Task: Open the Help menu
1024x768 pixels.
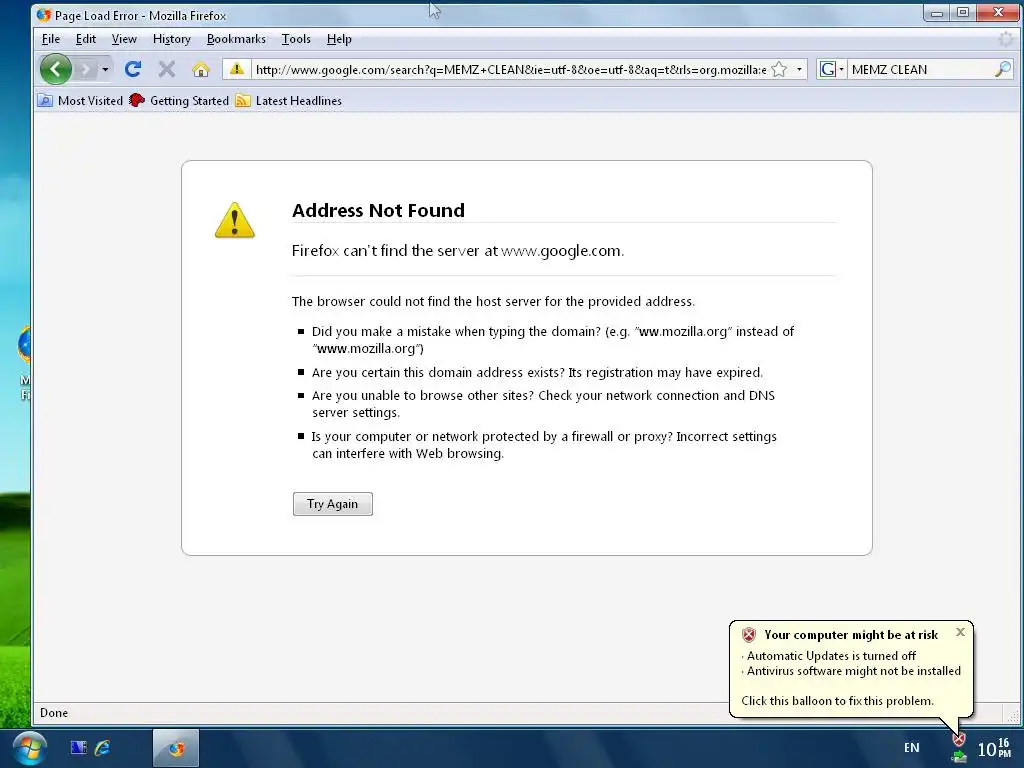Action: coord(339,39)
